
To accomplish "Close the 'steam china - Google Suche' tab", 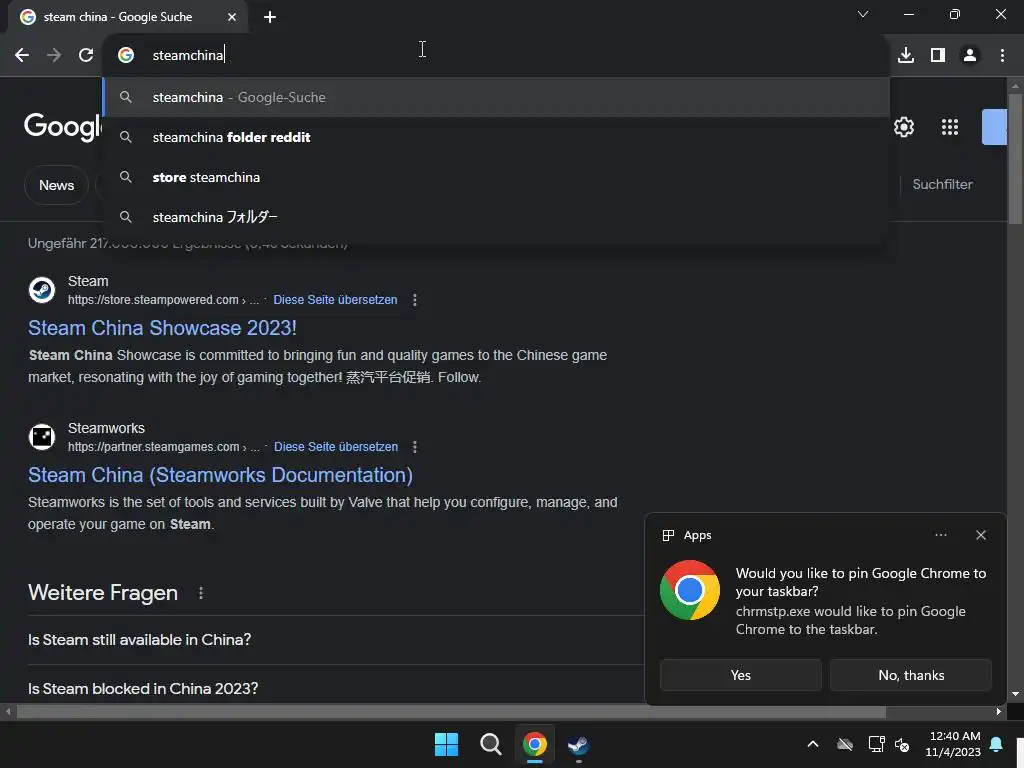I will coord(232,17).
